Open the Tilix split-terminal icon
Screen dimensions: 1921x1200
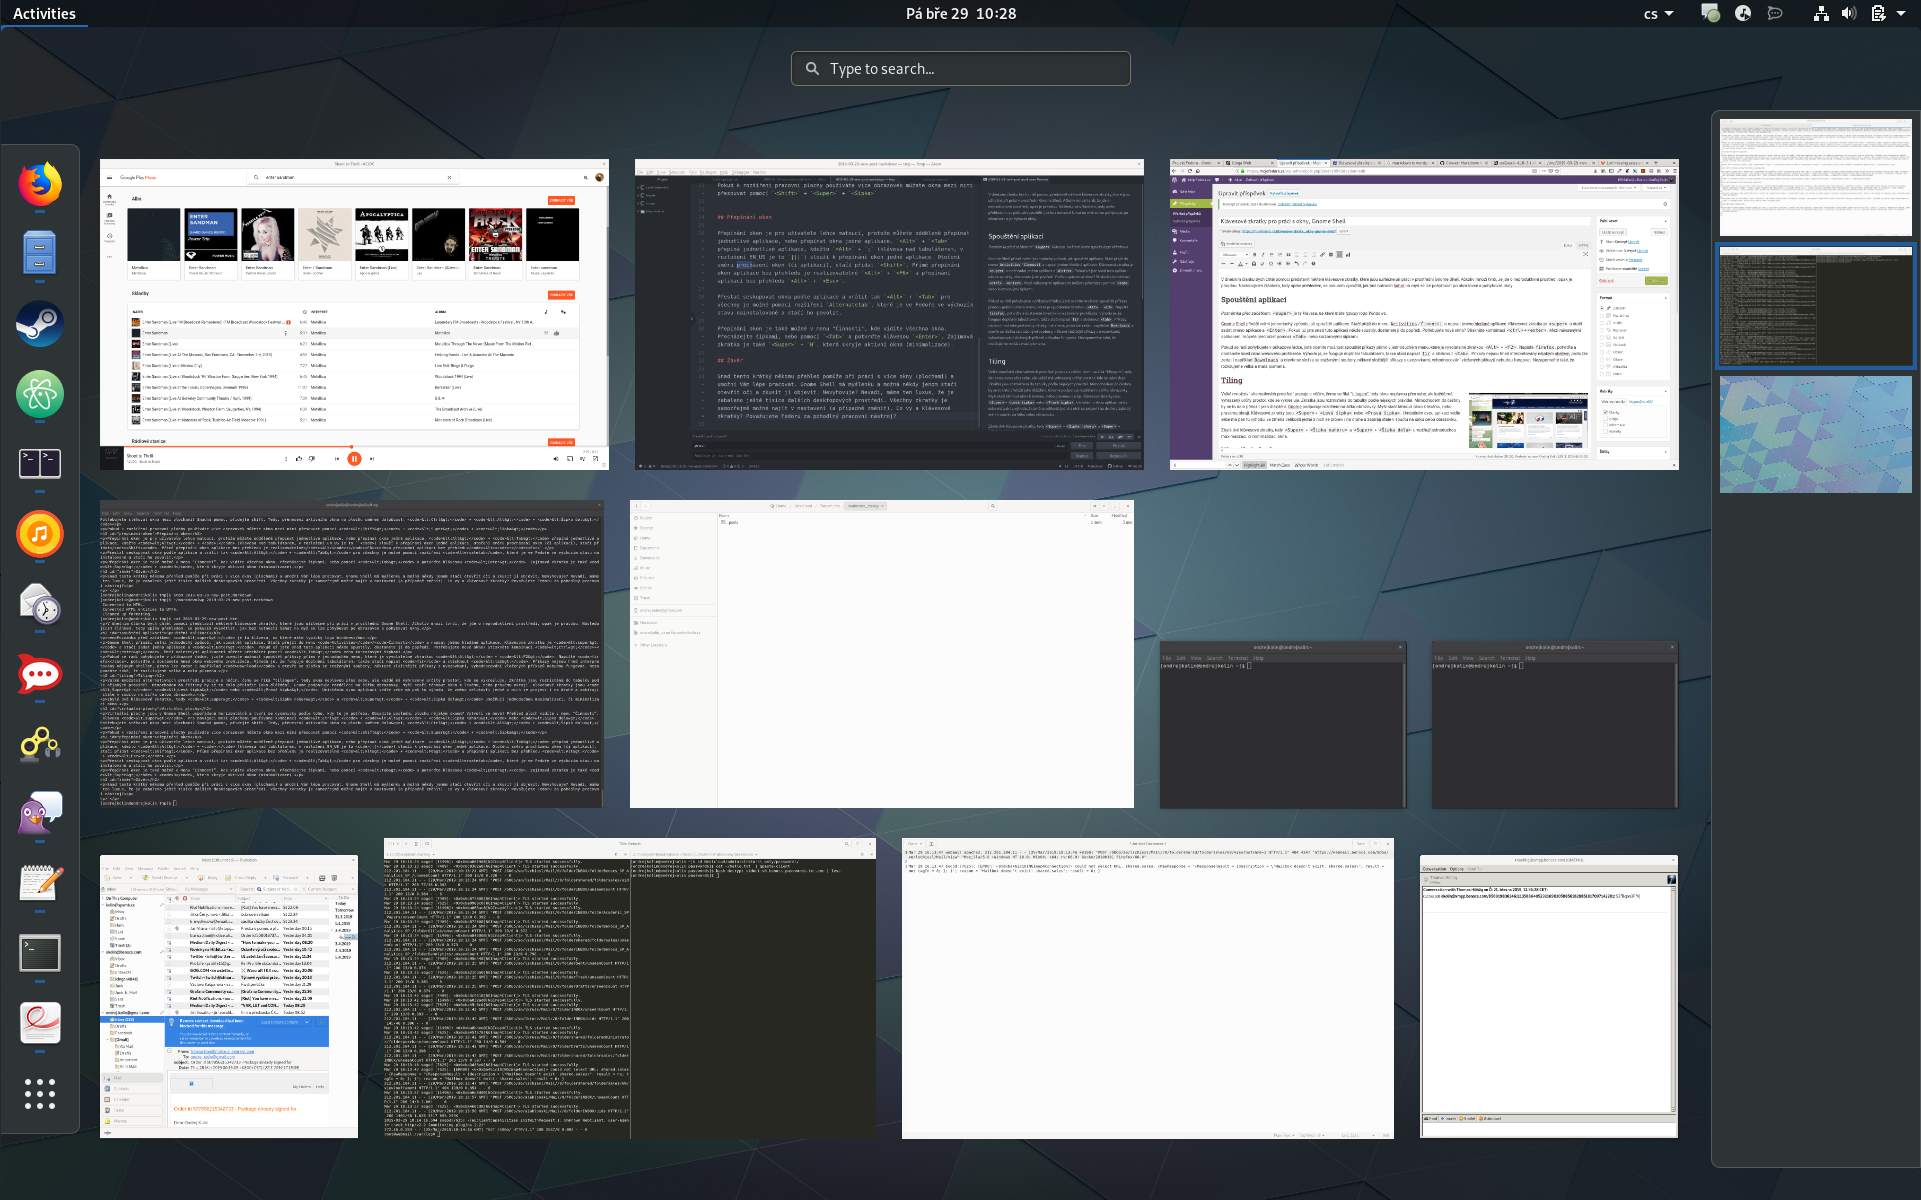(x=40, y=463)
